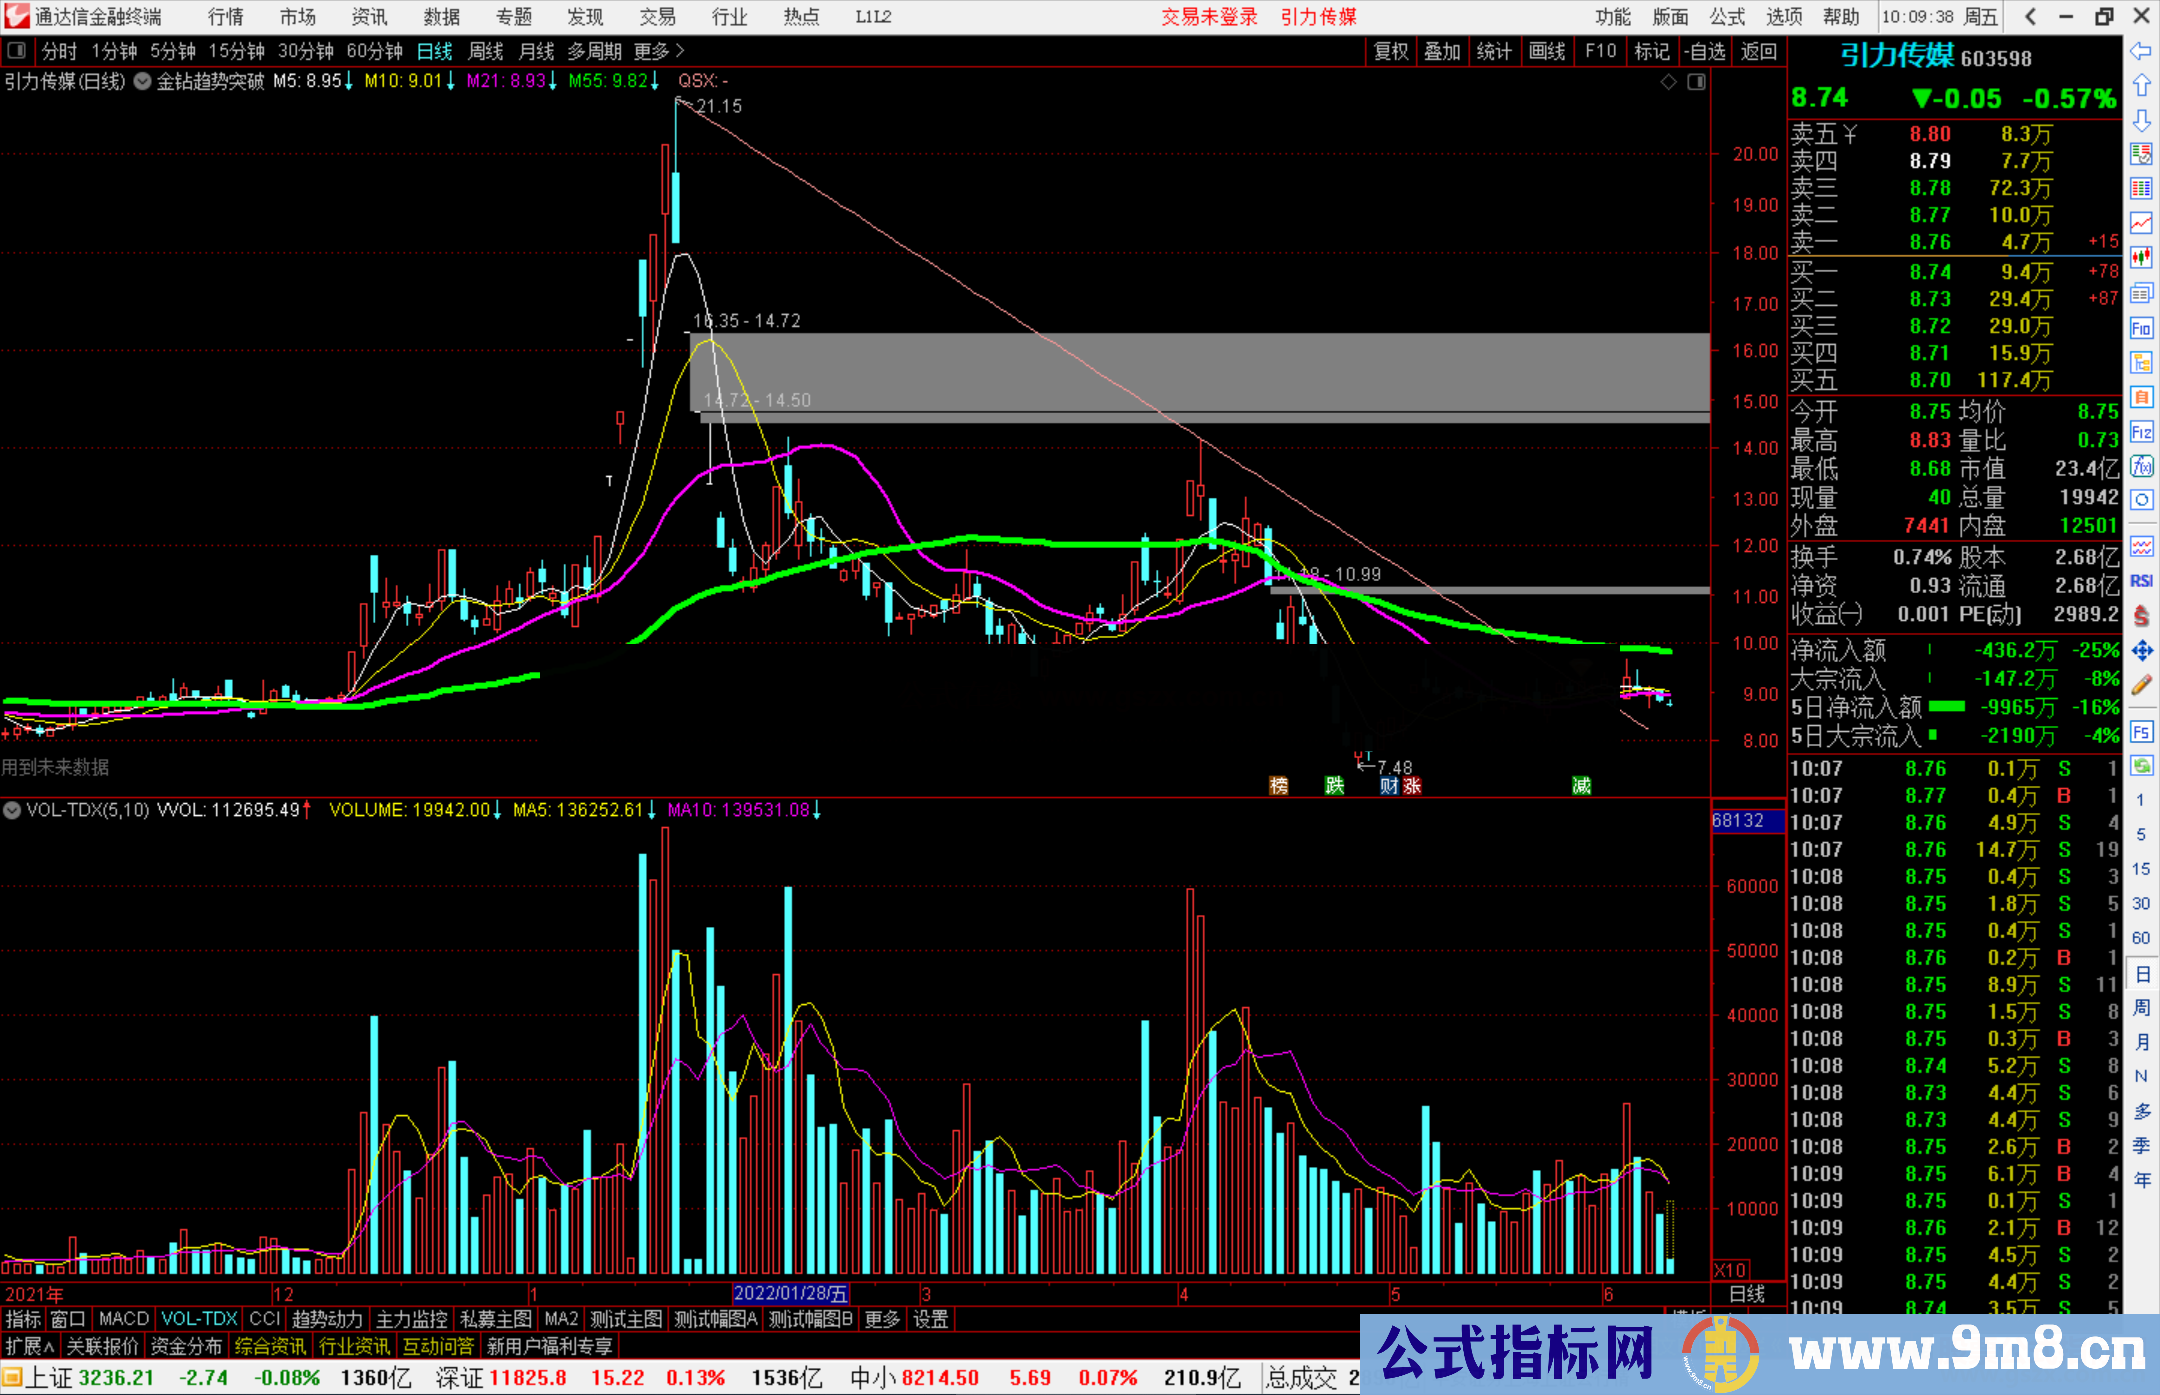The image size is (2160, 1395).
Task: Switch to 日 daily period in right sidebar
Action: [x=2141, y=973]
